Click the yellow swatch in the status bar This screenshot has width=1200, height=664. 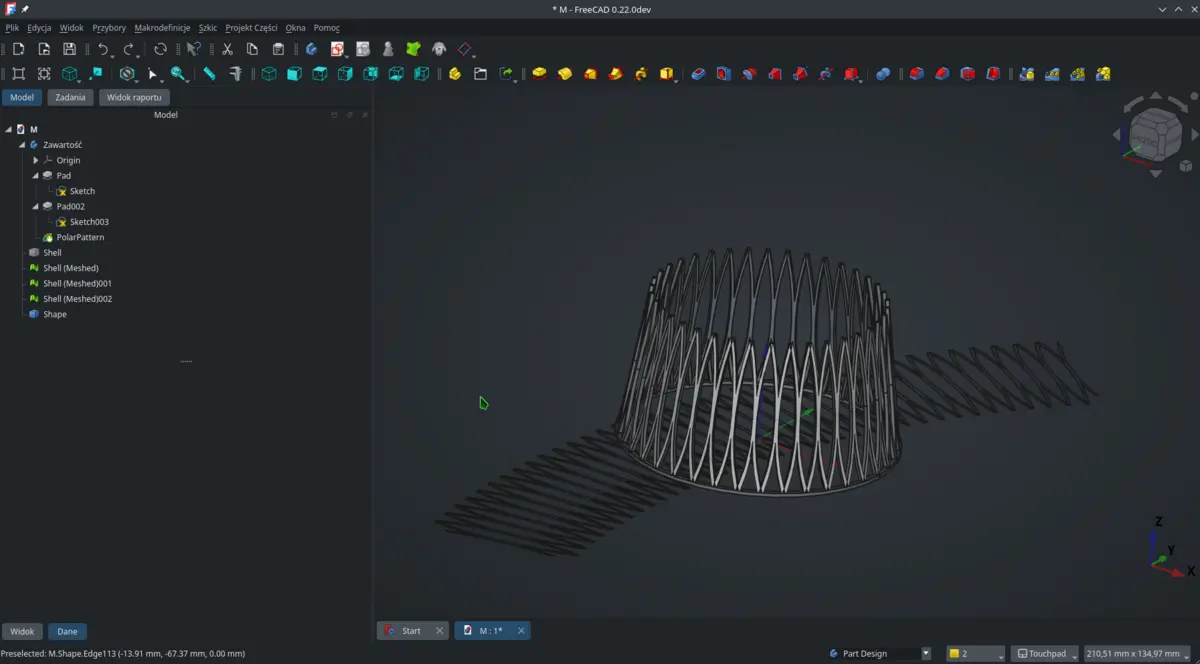(x=953, y=653)
